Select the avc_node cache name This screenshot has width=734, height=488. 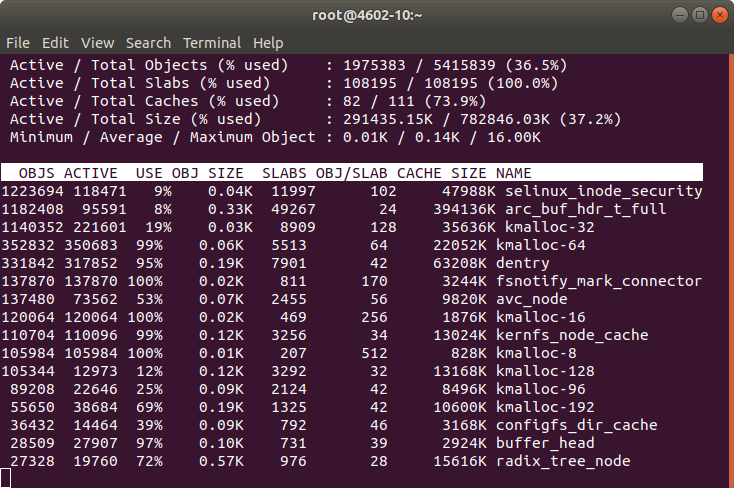tap(532, 299)
